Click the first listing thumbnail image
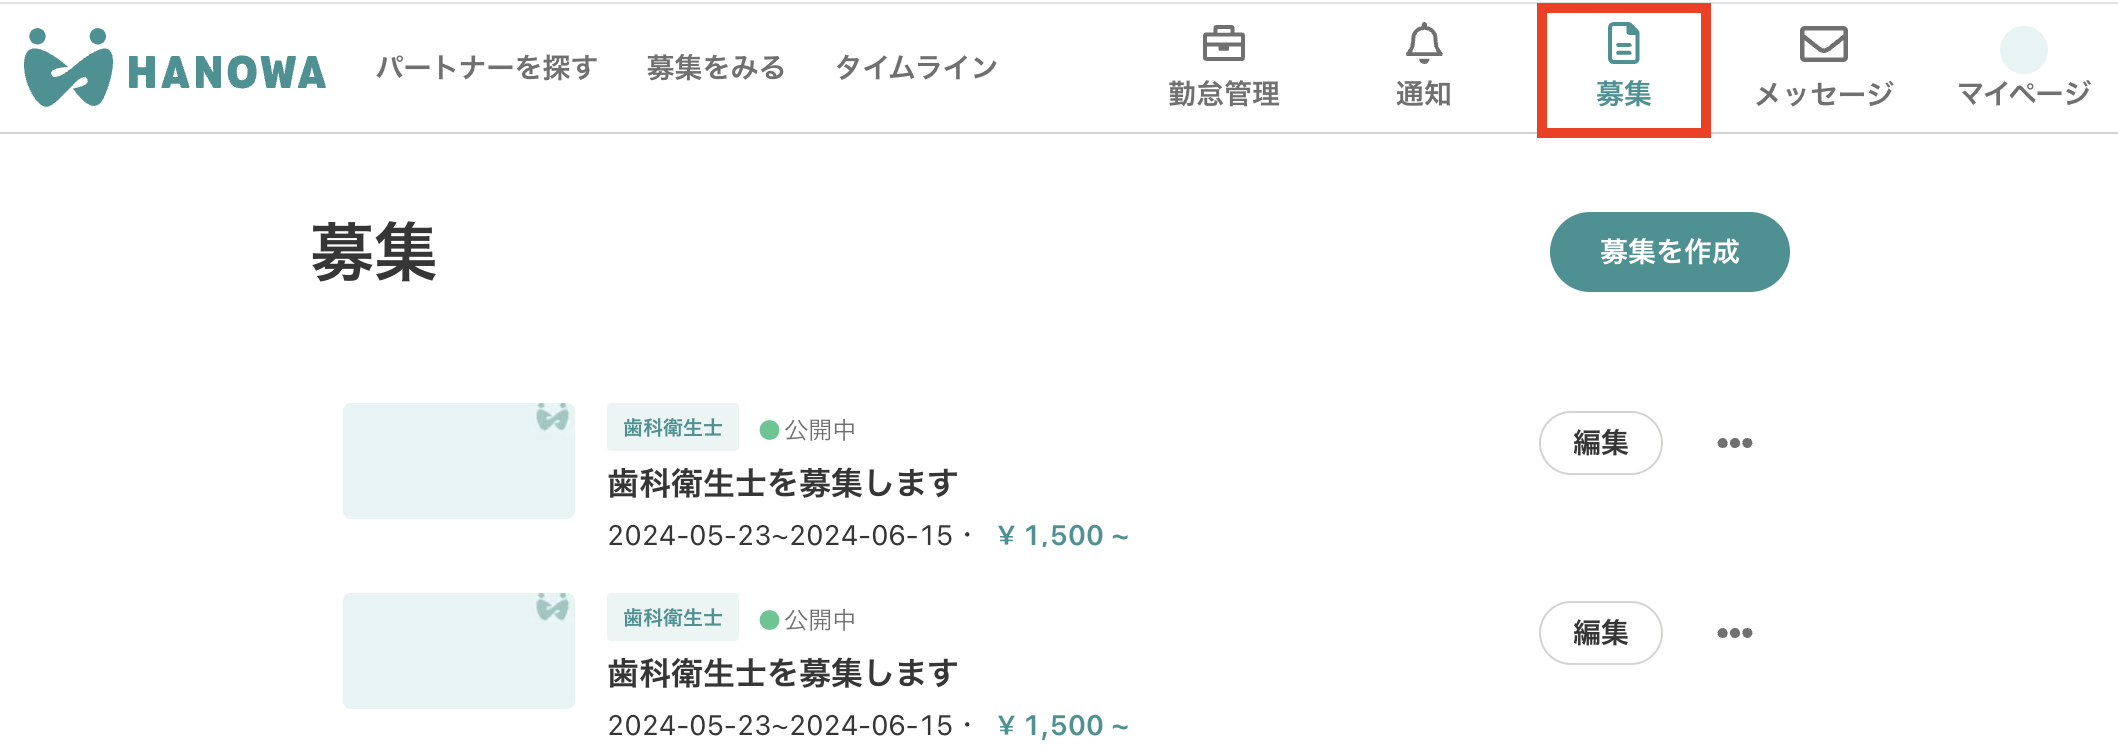This screenshot has height=754, width=2118. pyautogui.click(x=458, y=461)
